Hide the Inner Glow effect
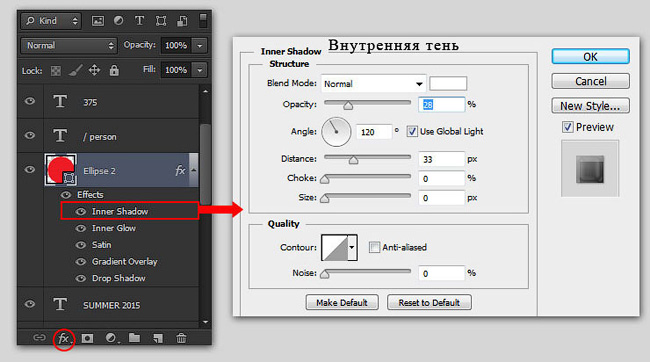 [x=81, y=228]
